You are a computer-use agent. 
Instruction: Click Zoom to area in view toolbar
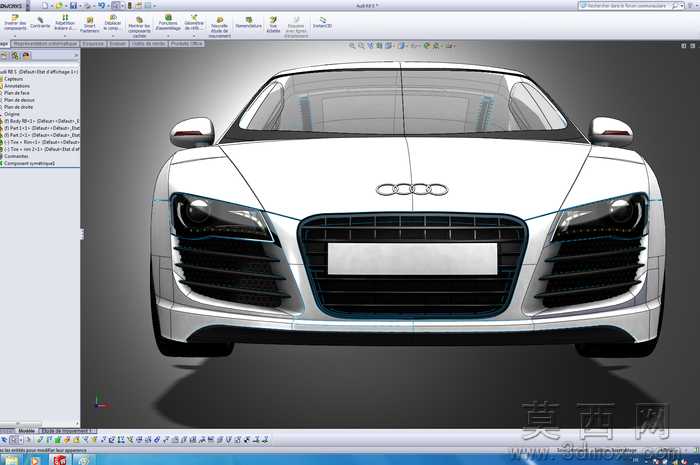[361, 46]
